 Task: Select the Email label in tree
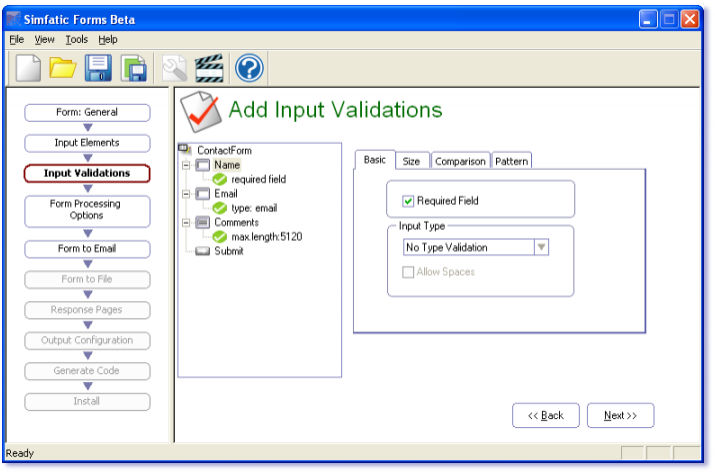226,194
